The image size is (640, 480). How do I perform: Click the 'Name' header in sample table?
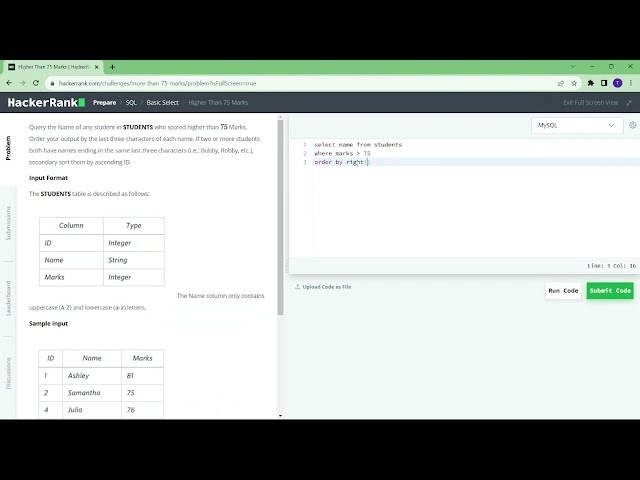click(x=92, y=358)
